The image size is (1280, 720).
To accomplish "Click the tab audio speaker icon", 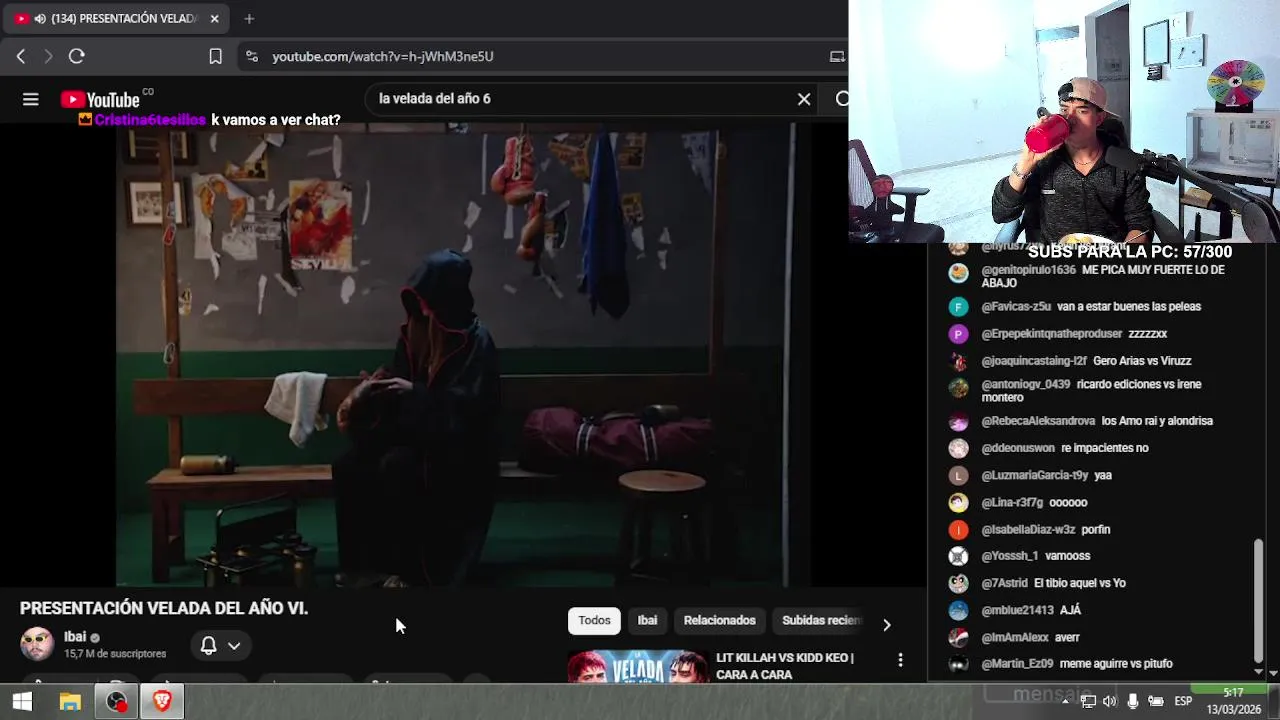I will 39,18.
